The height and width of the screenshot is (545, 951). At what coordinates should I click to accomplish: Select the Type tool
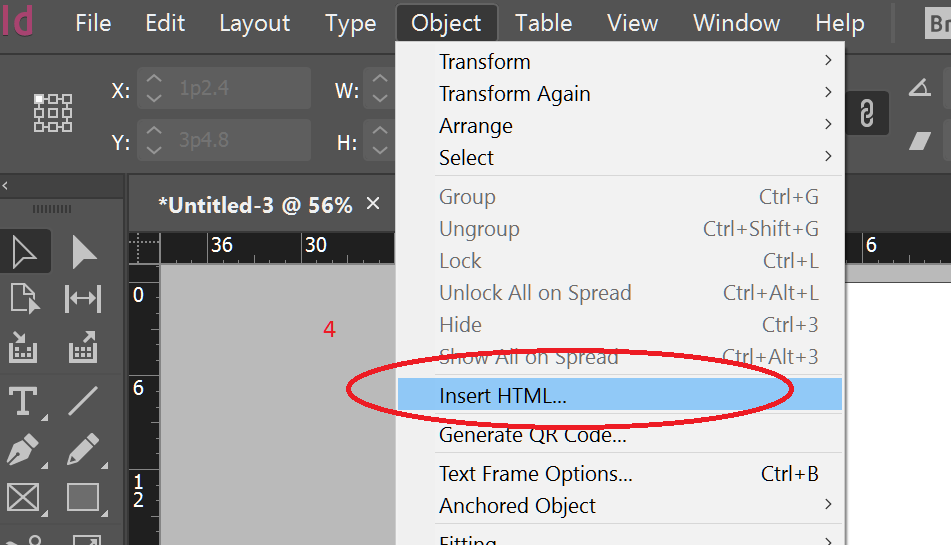pos(24,401)
